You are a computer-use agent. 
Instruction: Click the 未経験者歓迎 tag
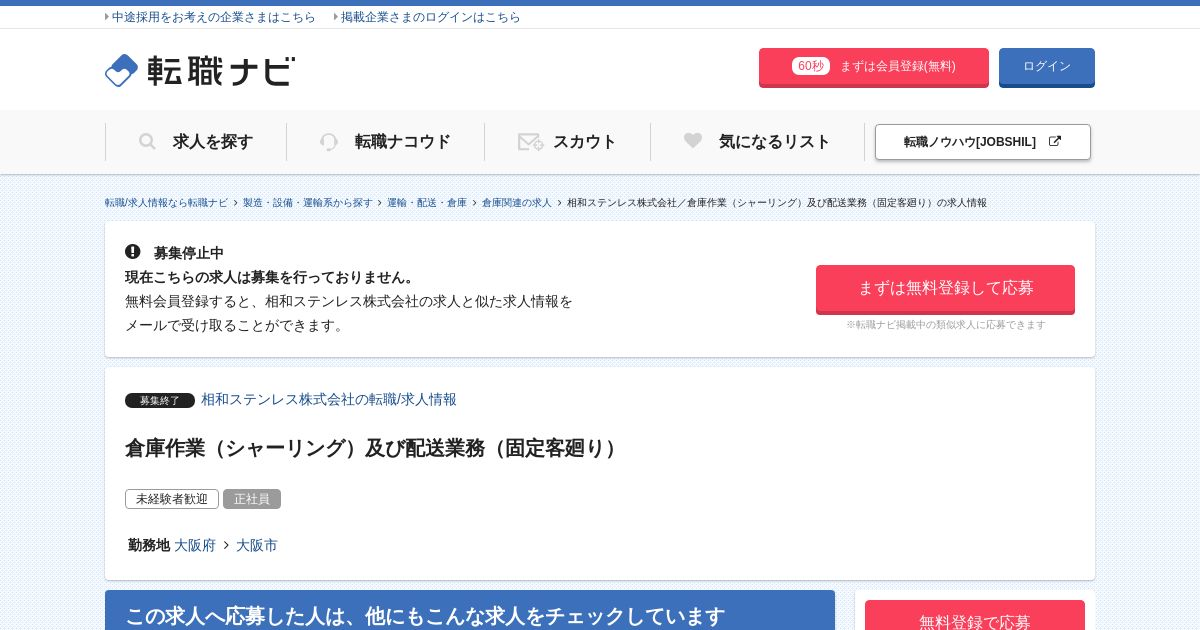coord(172,499)
